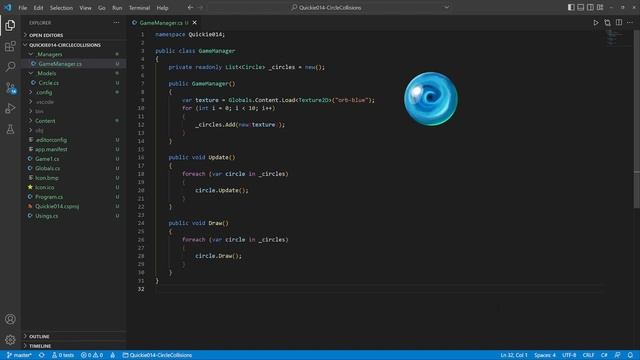
Task: Click the Run play button in editor toolbar
Action: [596, 23]
